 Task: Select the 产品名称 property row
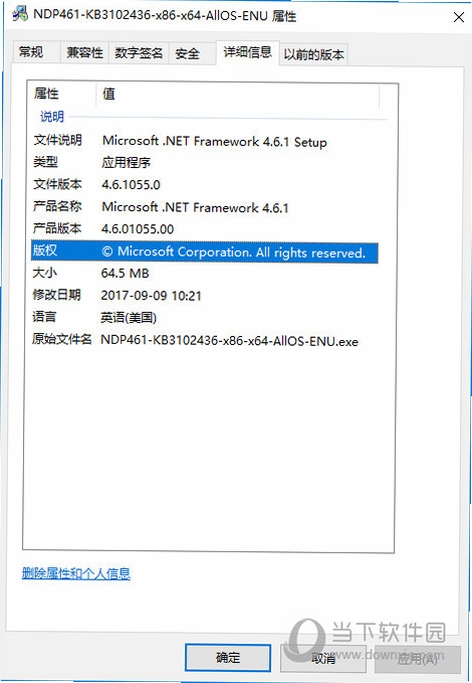click(x=205, y=207)
